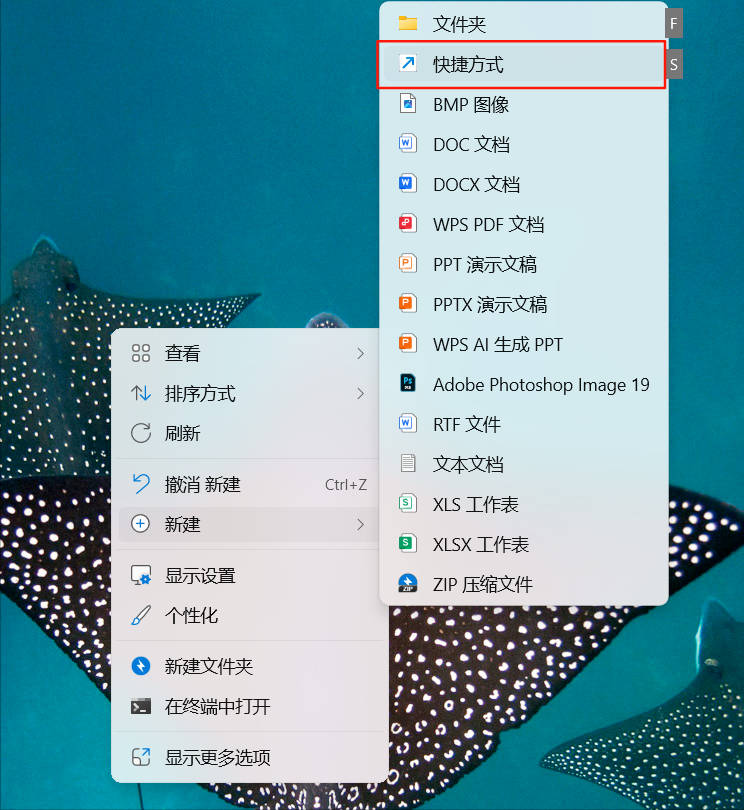Open 个性化 from the context menu
This screenshot has width=744, height=810.
pos(250,615)
